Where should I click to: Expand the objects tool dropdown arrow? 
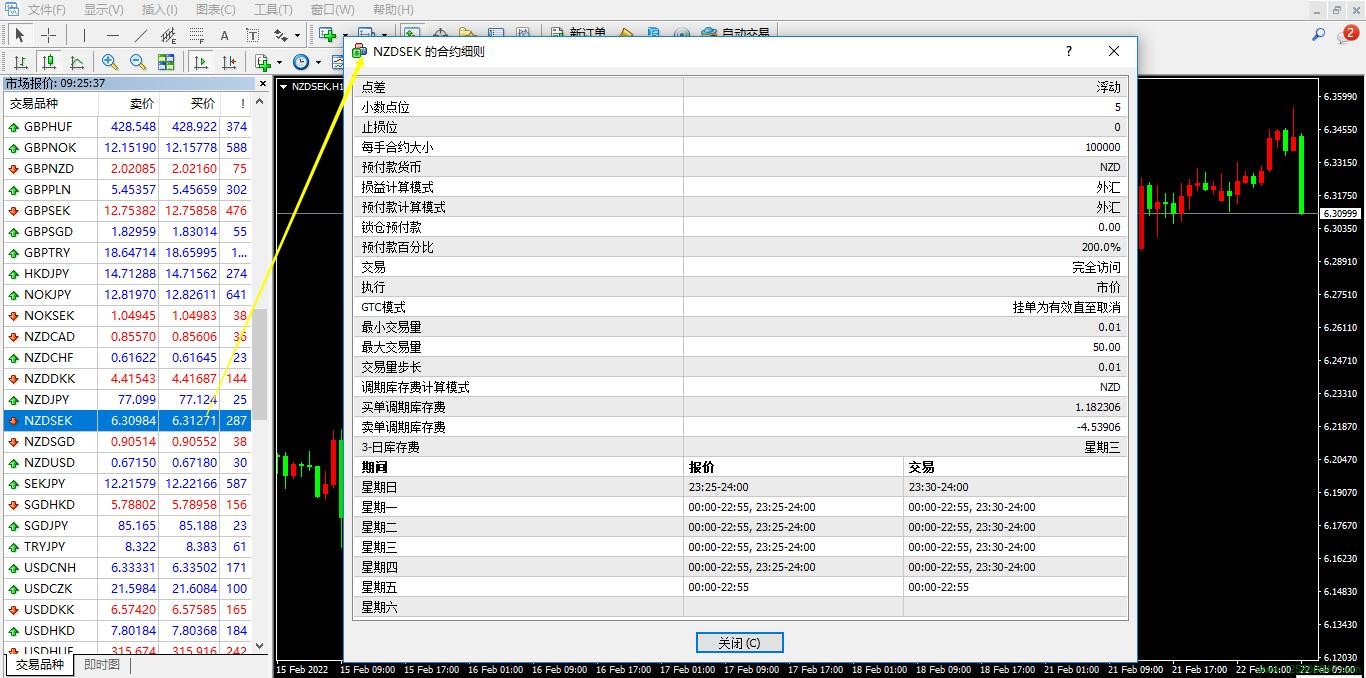pyautogui.click(x=297, y=36)
